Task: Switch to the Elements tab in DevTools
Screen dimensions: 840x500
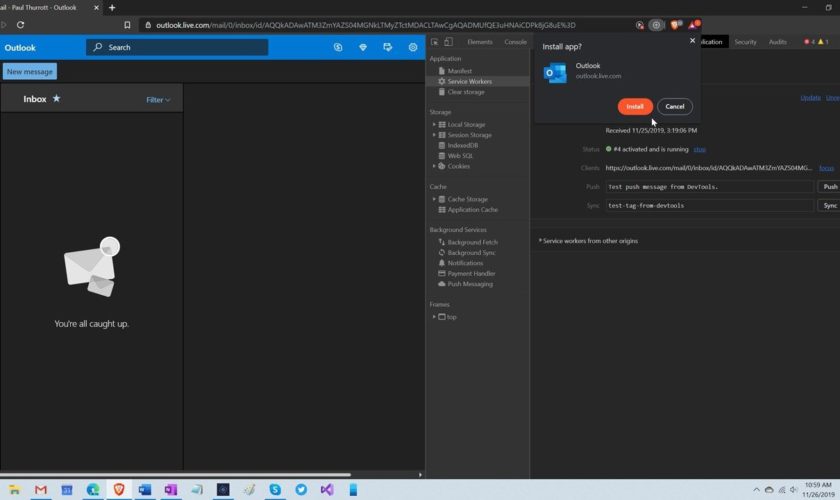Action: [x=479, y=42]
